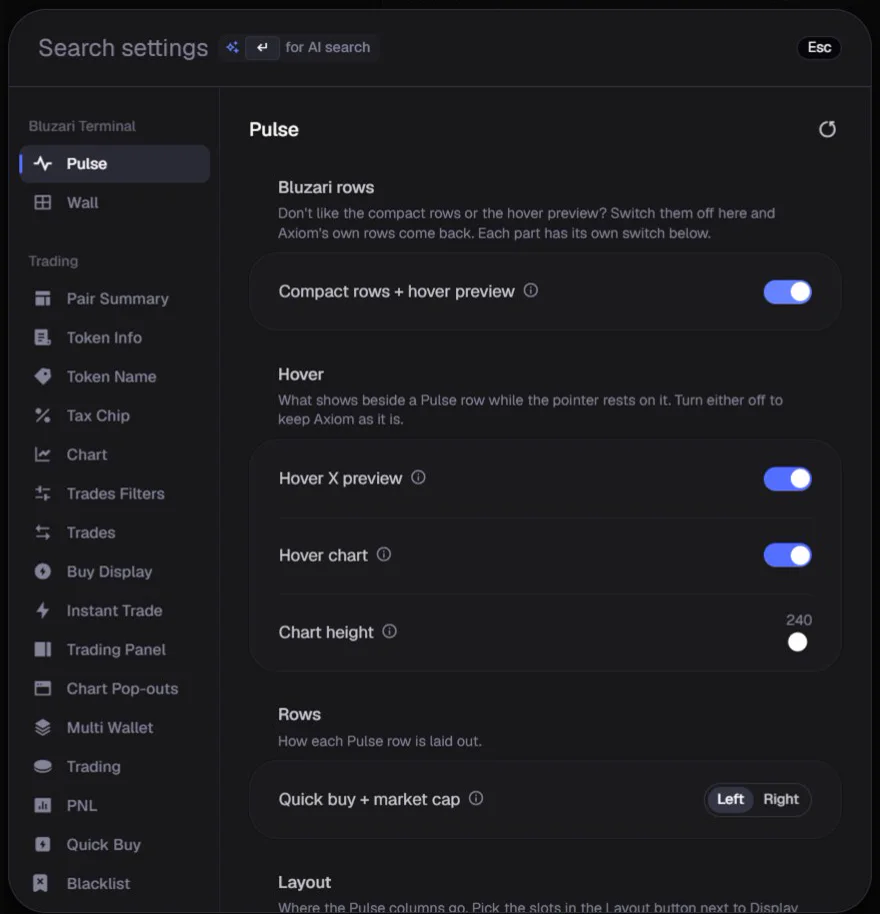Click the Chart height slider handle

(x=797, y=642)
